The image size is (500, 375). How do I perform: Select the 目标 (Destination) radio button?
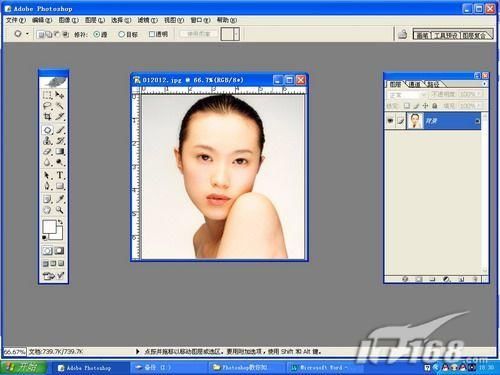point(122,34)
